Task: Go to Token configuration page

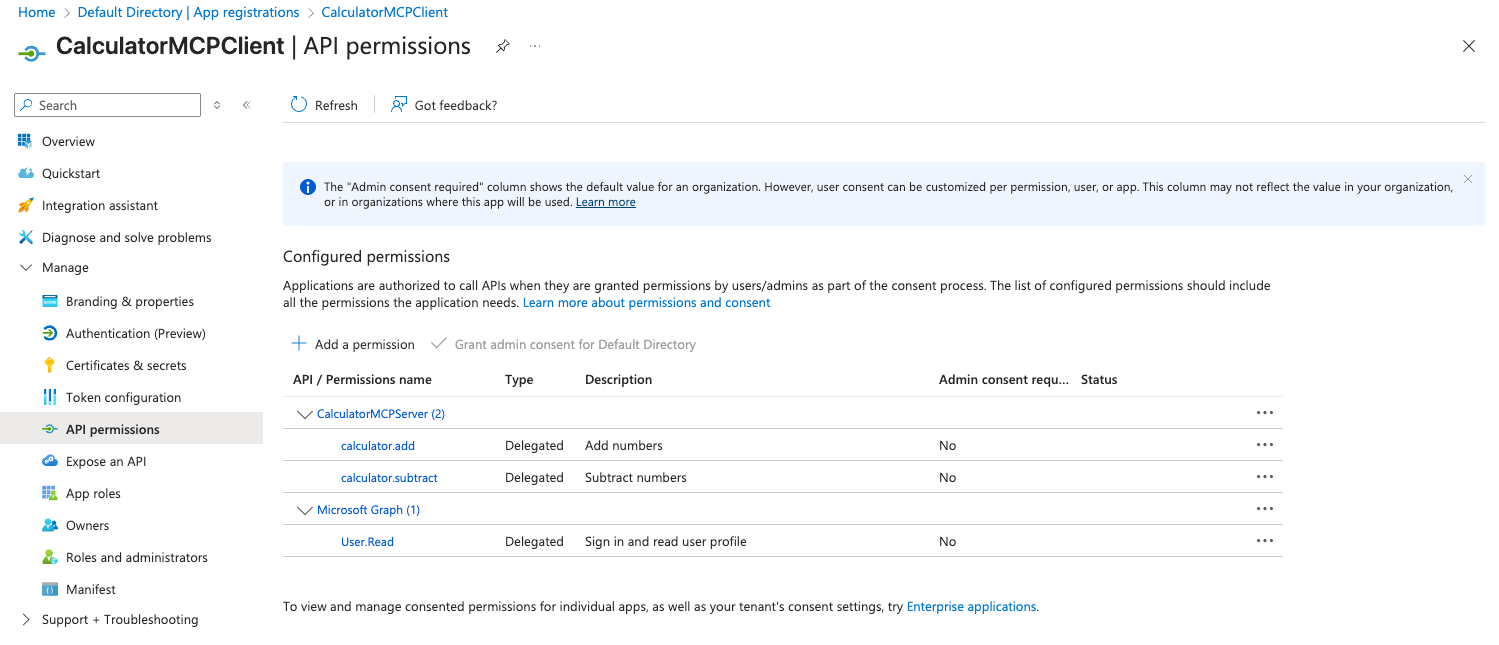Action: click(123, 397)
